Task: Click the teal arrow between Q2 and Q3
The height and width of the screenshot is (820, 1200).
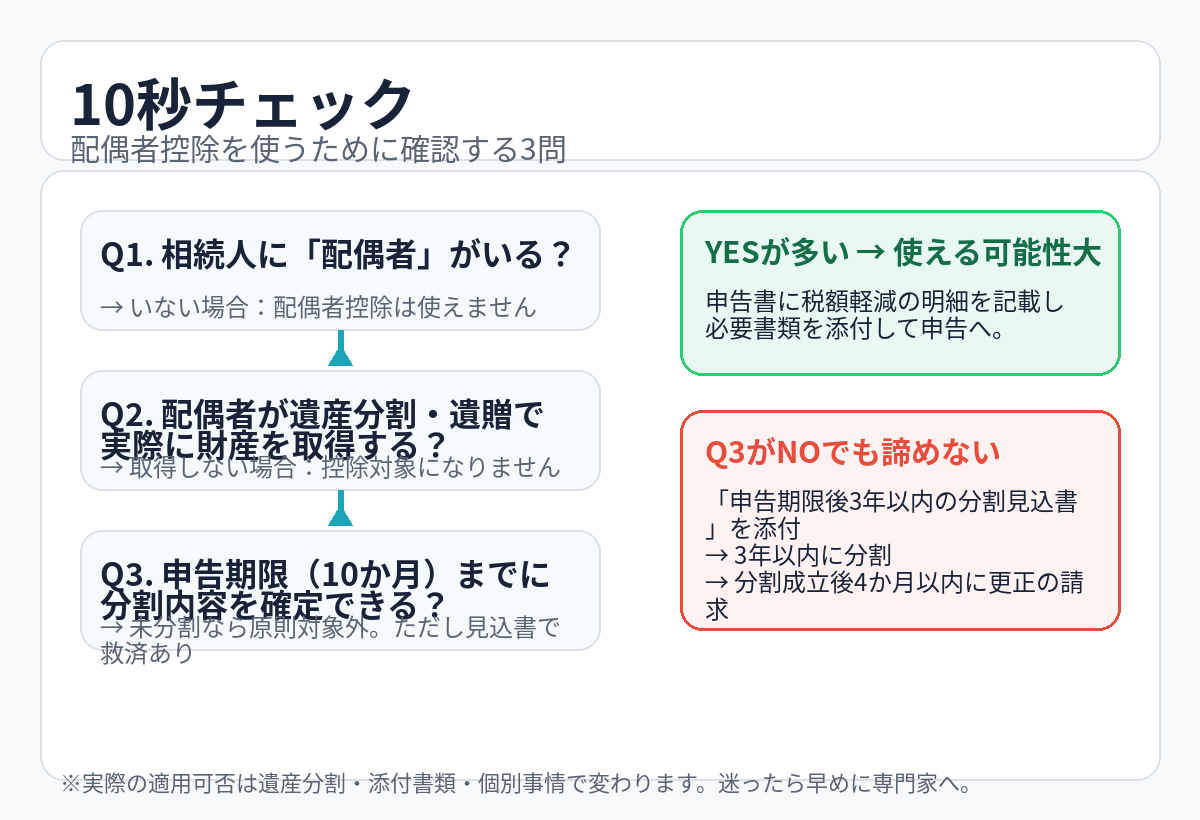Action: click(341, 511)
